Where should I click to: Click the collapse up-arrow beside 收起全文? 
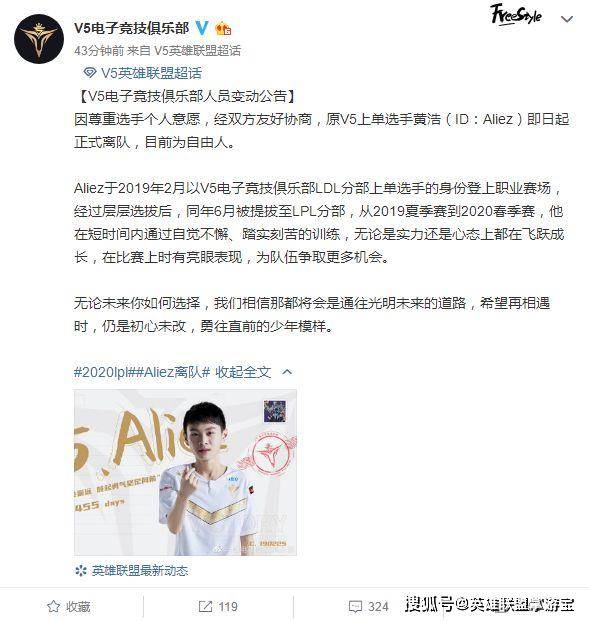pyautogui.click(x=287, y=372)
